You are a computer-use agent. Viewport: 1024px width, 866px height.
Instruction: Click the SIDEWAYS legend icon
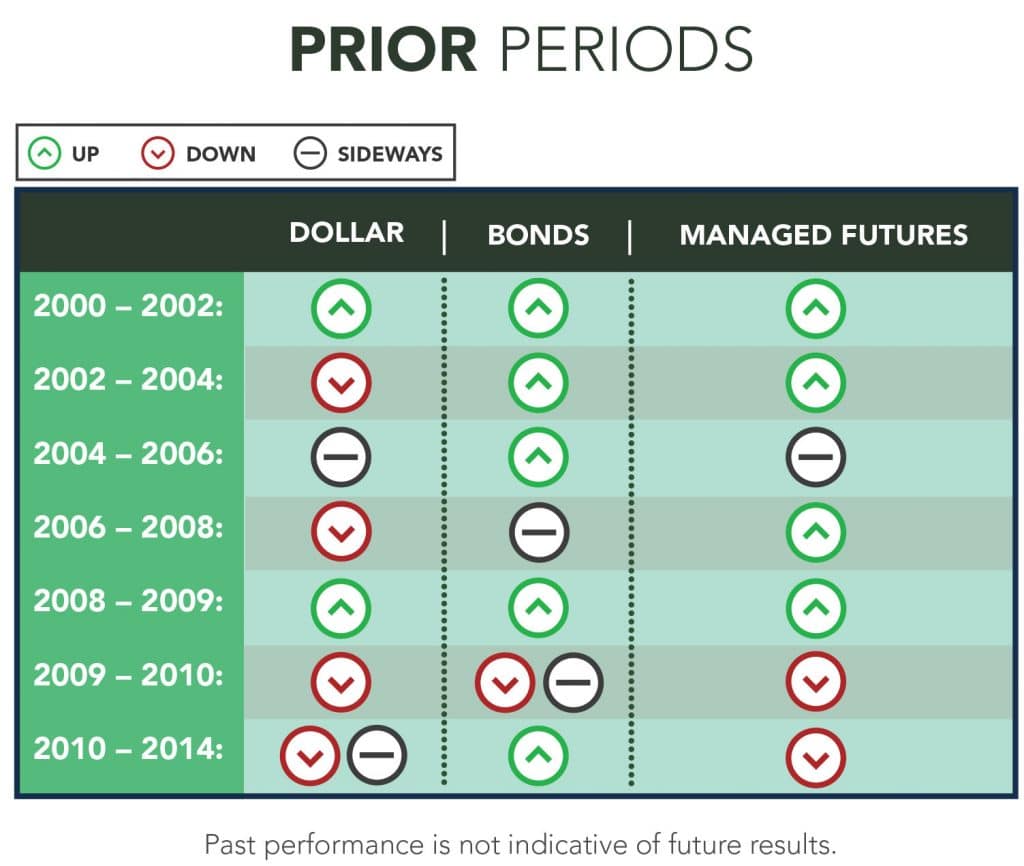[x=310, y=153]
